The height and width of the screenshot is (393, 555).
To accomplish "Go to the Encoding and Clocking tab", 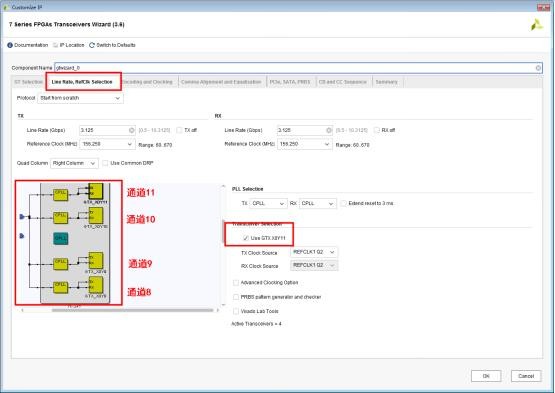I will click(x=149, y=82).
